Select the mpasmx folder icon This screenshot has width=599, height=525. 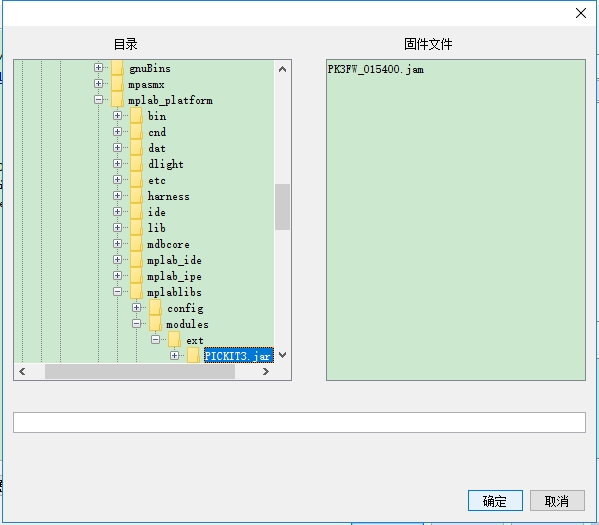pos(117,84)
